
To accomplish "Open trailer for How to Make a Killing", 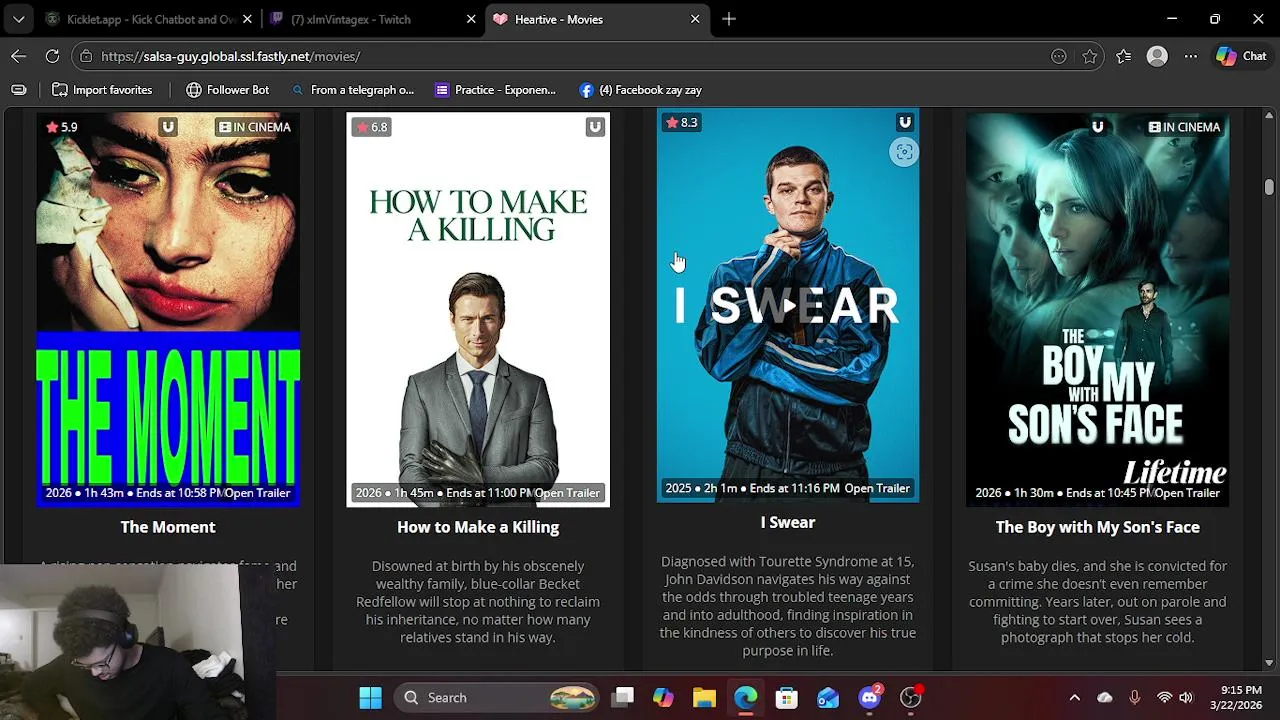I will [567, 493].
